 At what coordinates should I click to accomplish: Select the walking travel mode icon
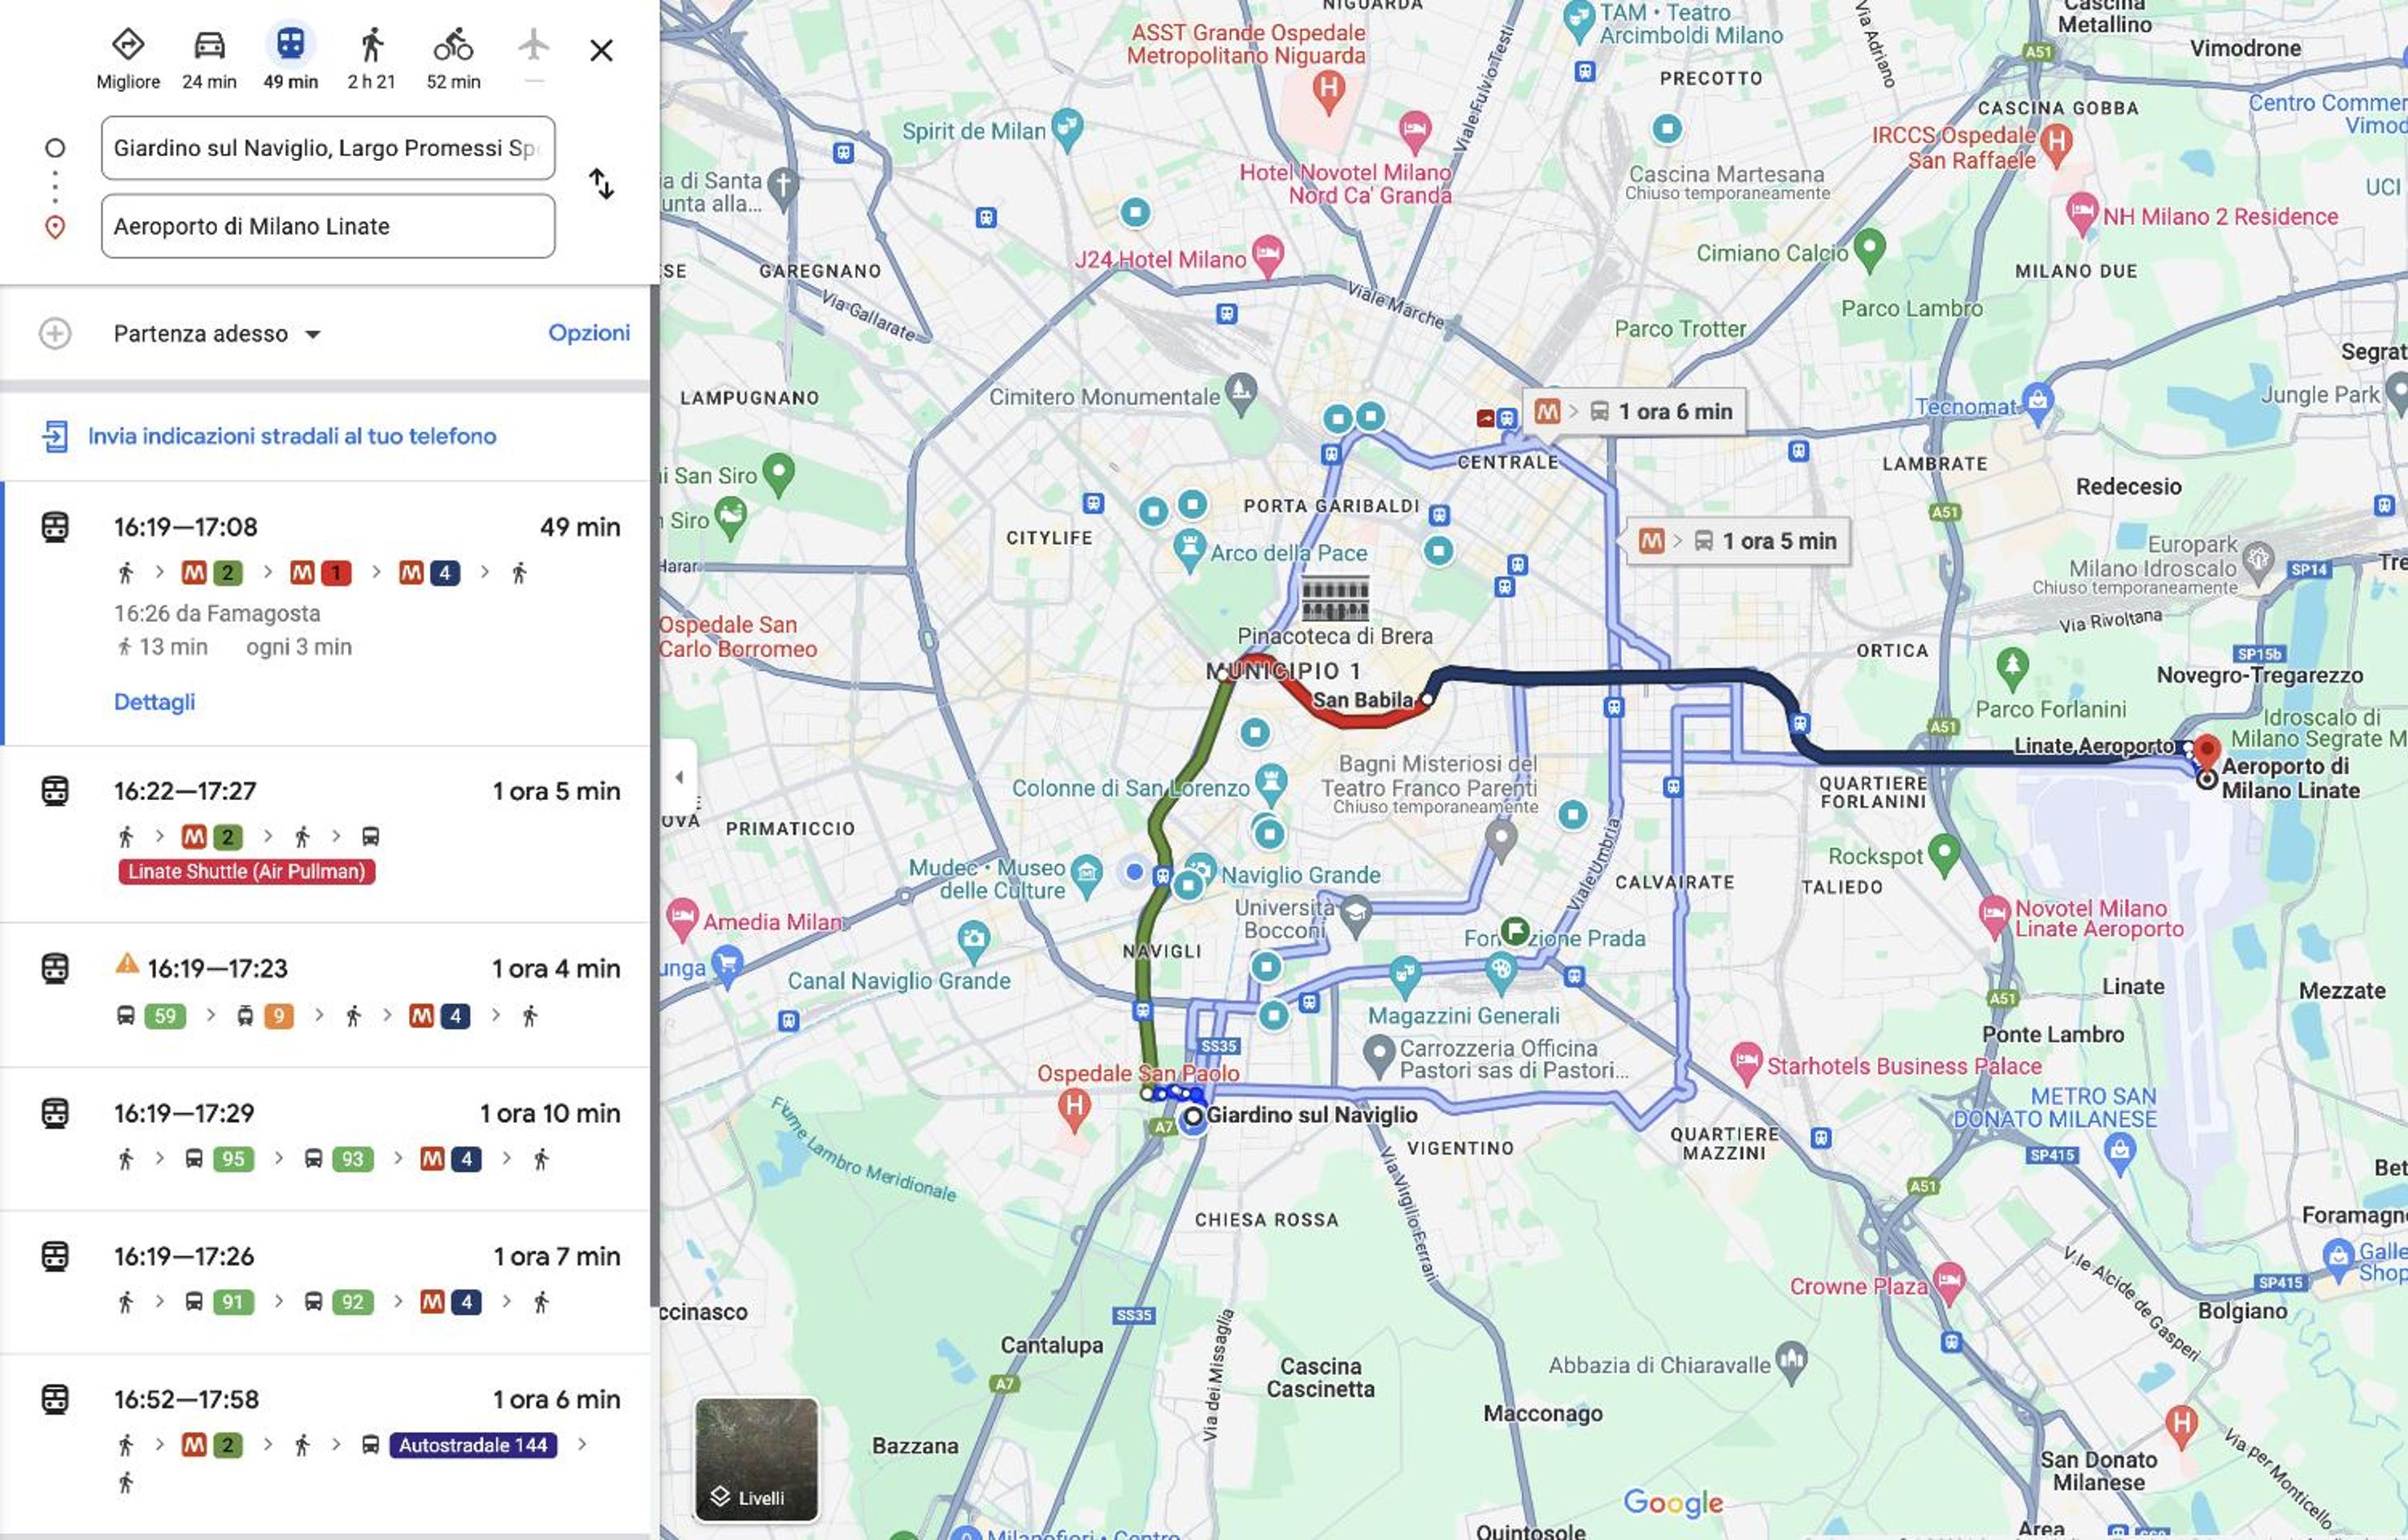tap(371, 45)
